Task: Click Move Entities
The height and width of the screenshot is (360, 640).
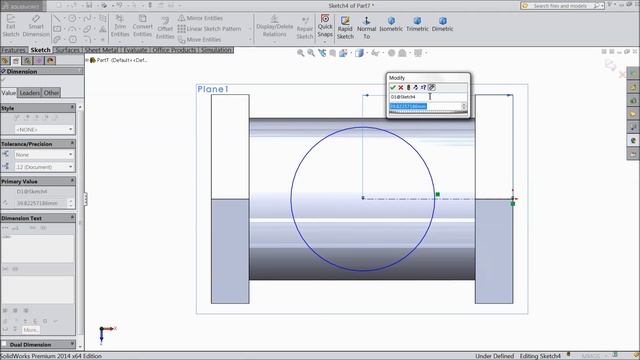Action: [200, 40]
